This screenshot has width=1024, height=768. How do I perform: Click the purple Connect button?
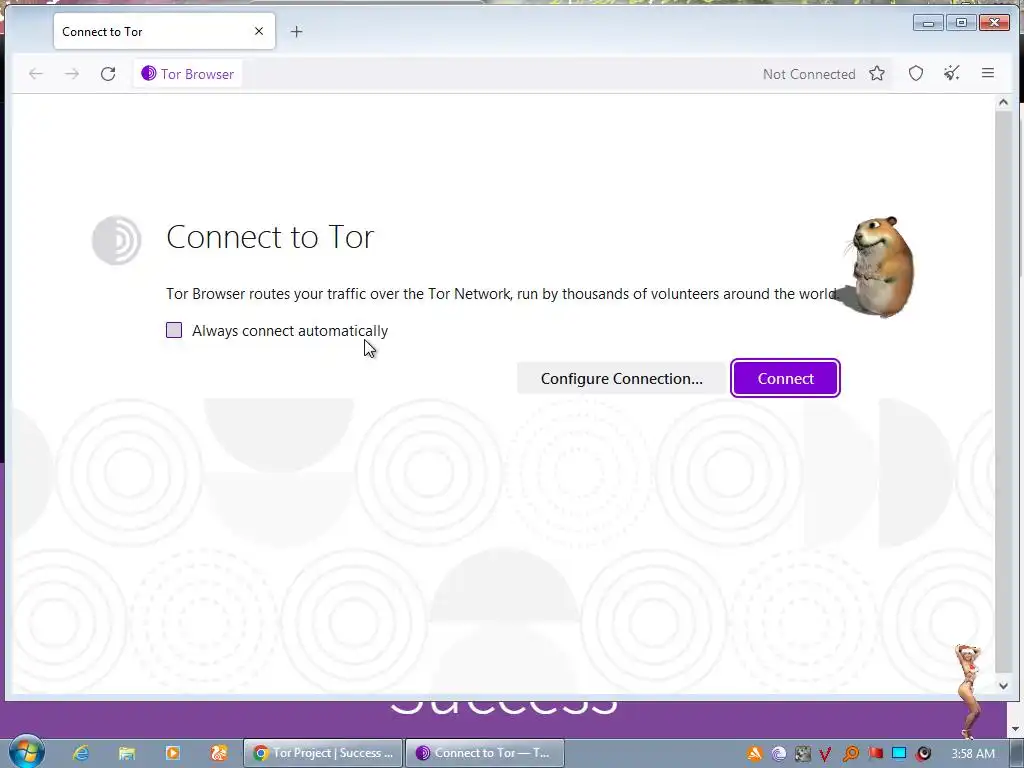[x=786, y=378]
